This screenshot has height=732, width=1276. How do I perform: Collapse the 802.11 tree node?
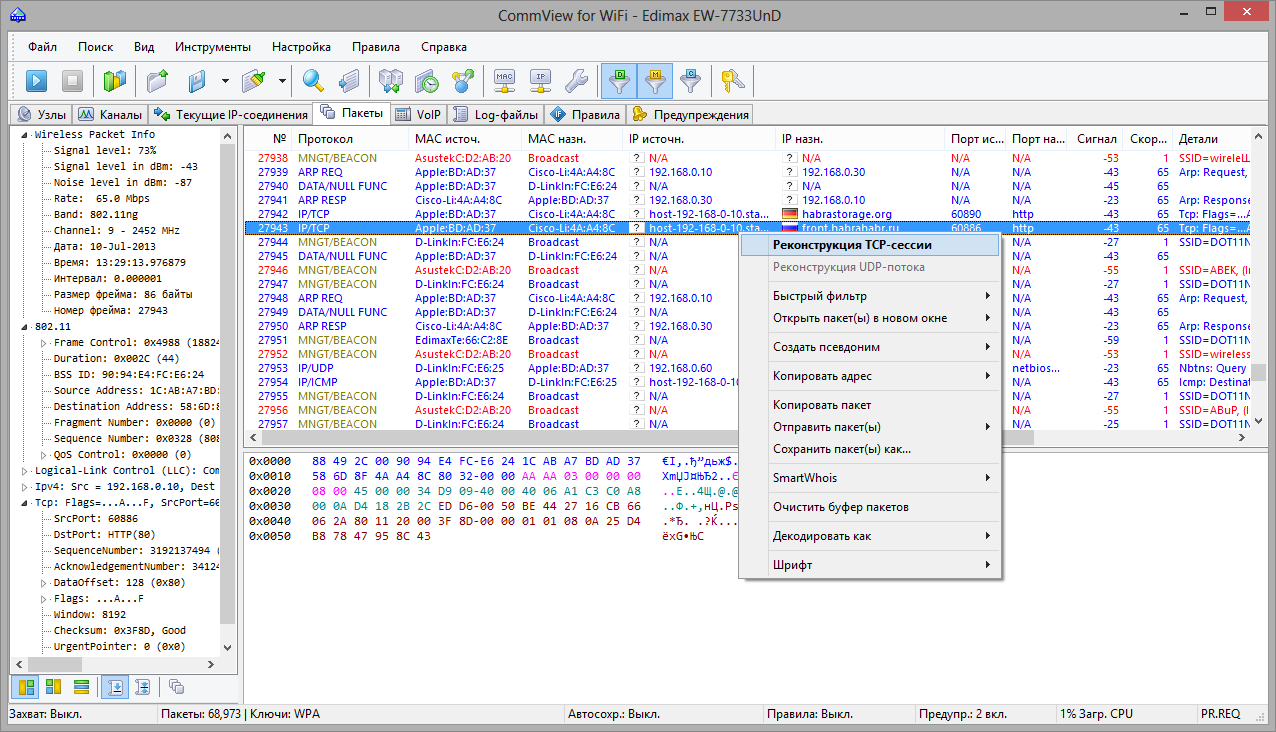[x=26, y=326]
